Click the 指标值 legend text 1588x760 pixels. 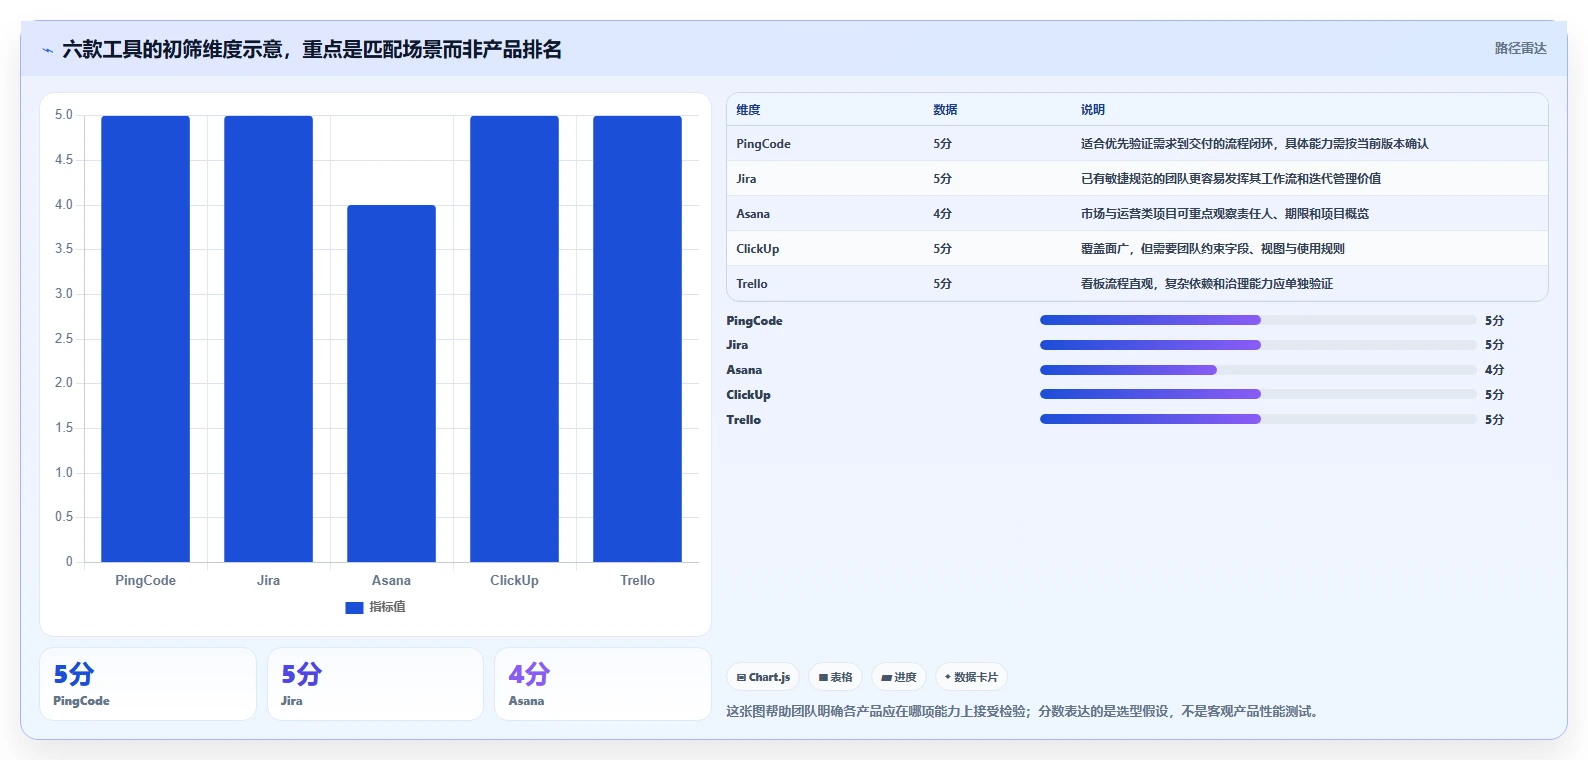pos(387,607)
